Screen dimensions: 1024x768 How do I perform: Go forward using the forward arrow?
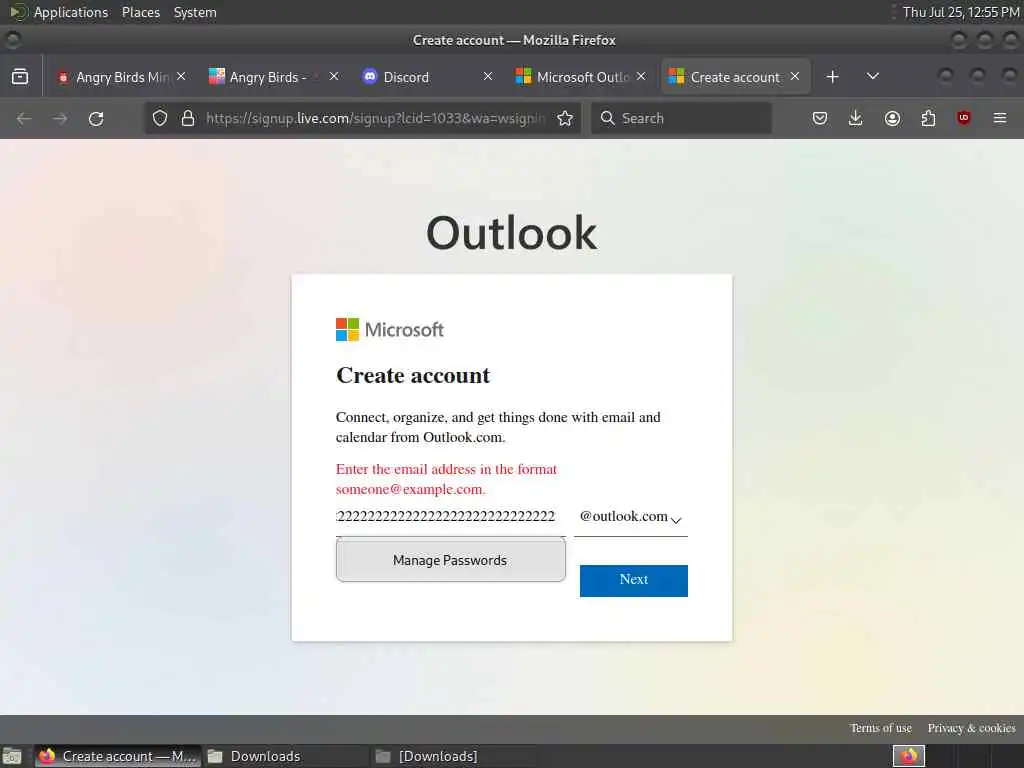point(60,118)
